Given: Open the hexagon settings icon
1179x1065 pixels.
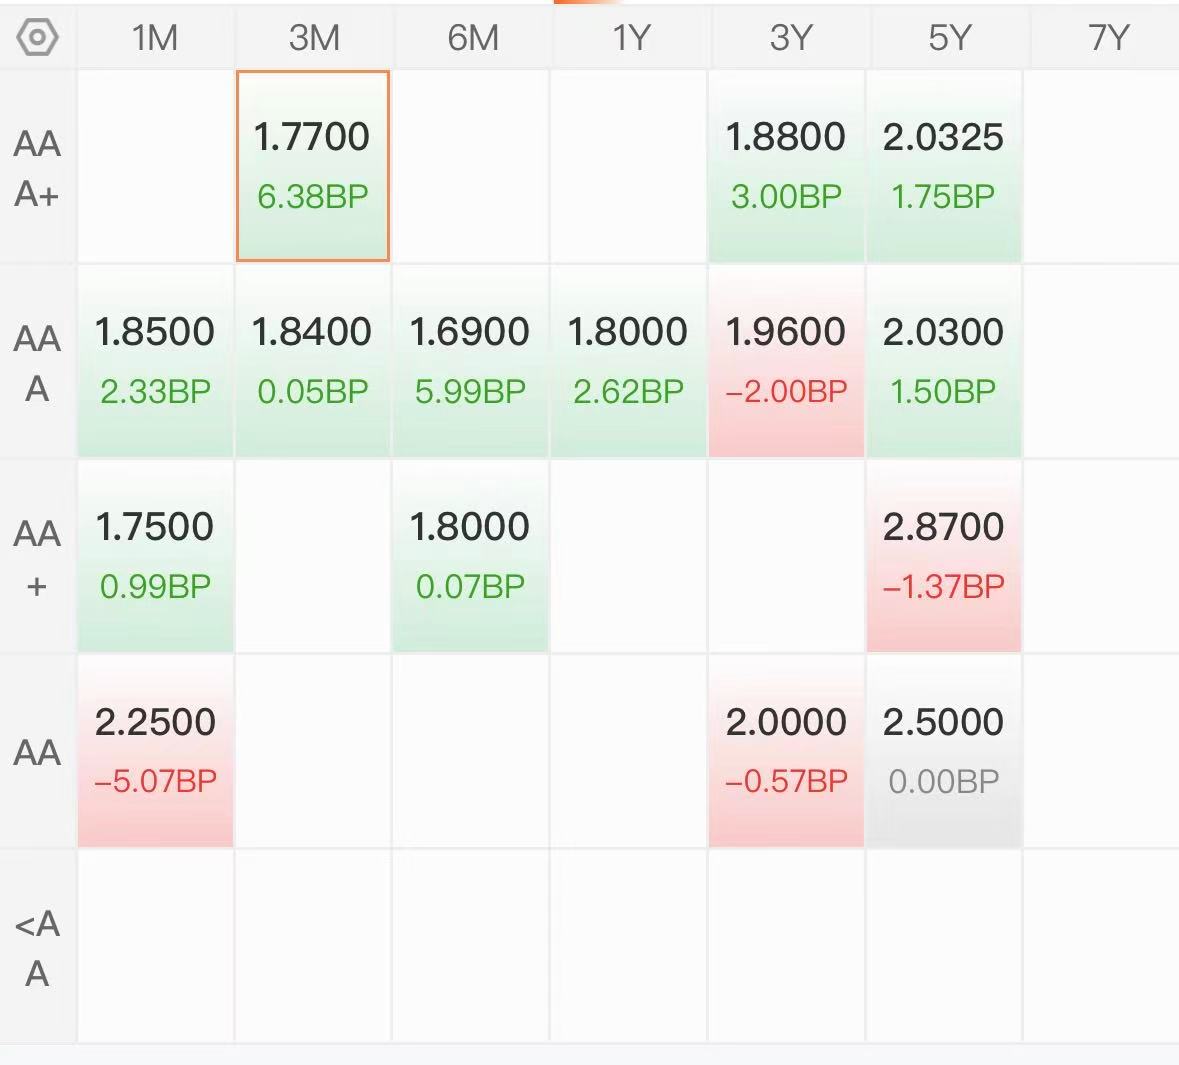Looking at the screenshot, I should pyautogui.click(x=37, y=37).
